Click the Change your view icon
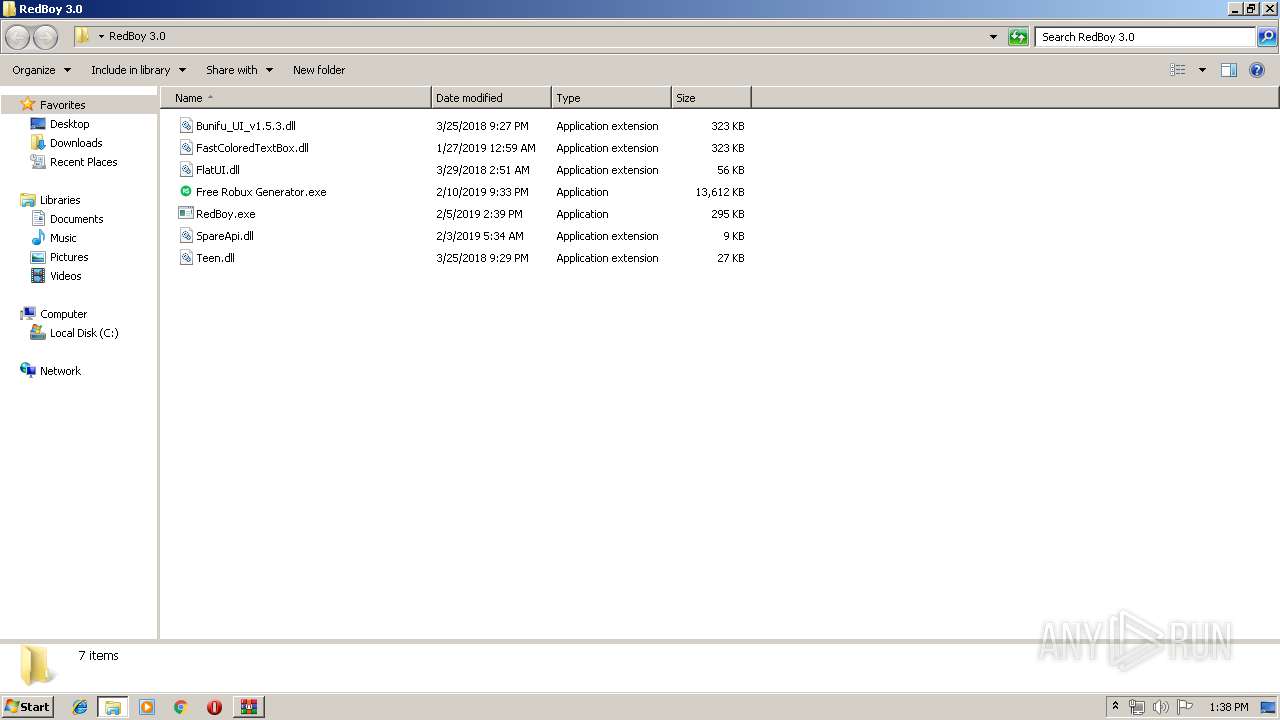Viewport: 1280px width, 720px height. 1178,70
